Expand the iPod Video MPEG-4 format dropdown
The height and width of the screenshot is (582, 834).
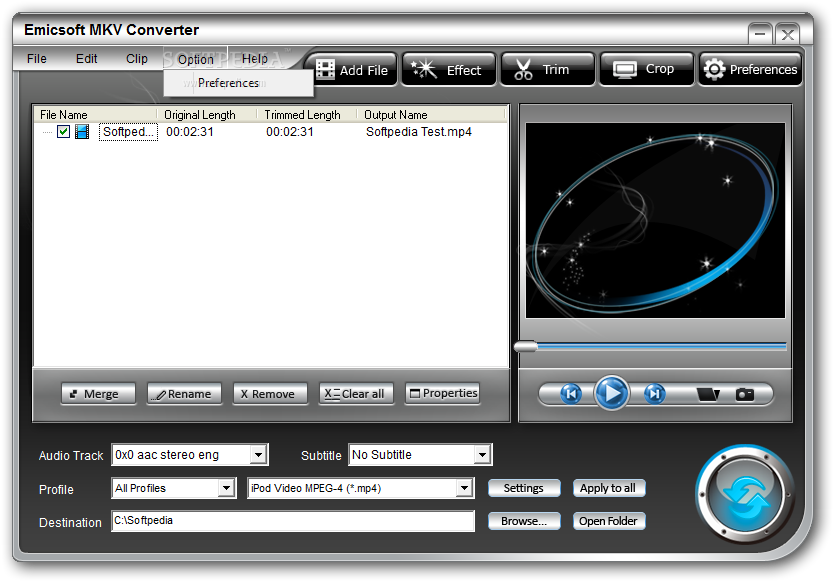pos(464,488)
